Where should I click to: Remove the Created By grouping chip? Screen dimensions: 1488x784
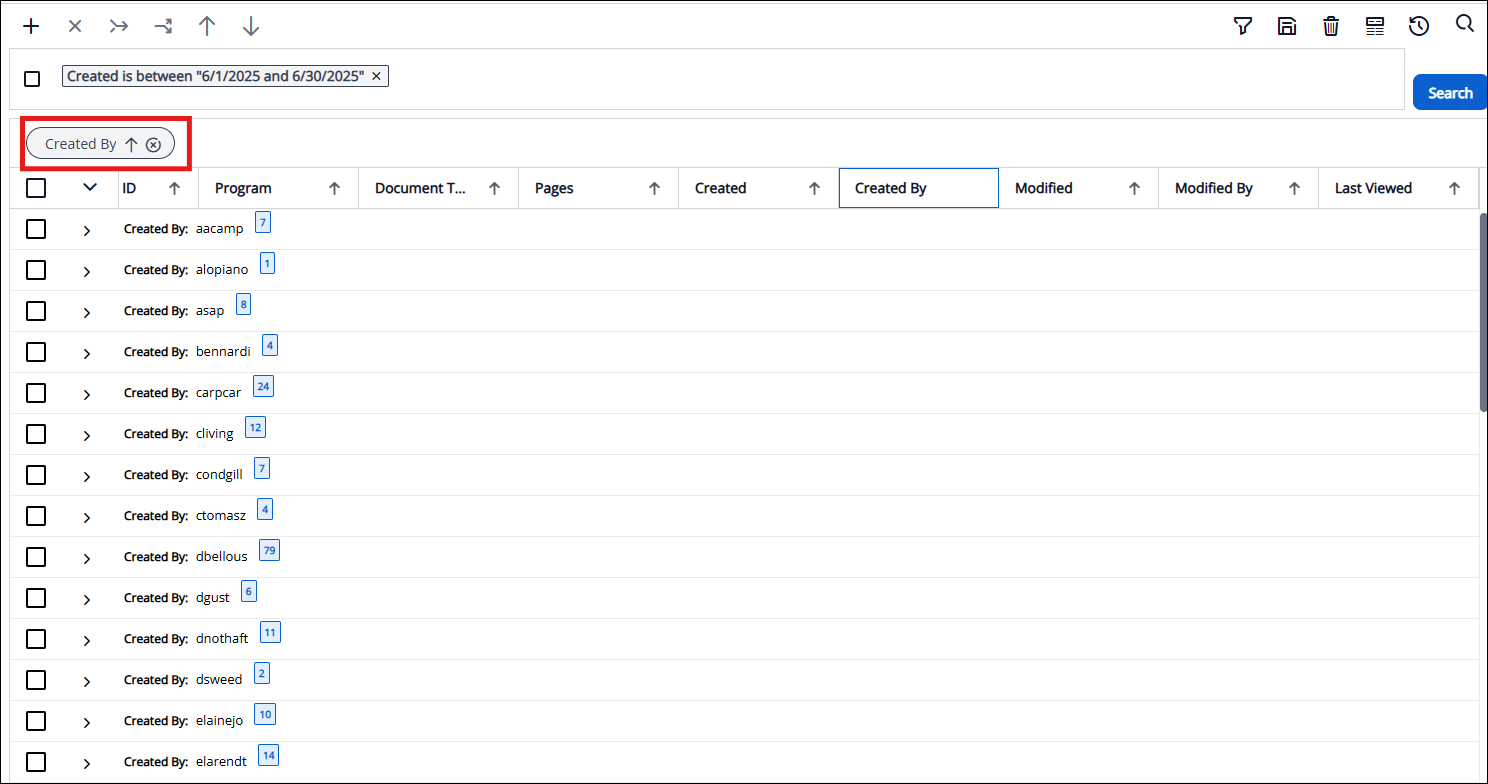point(153,144)
